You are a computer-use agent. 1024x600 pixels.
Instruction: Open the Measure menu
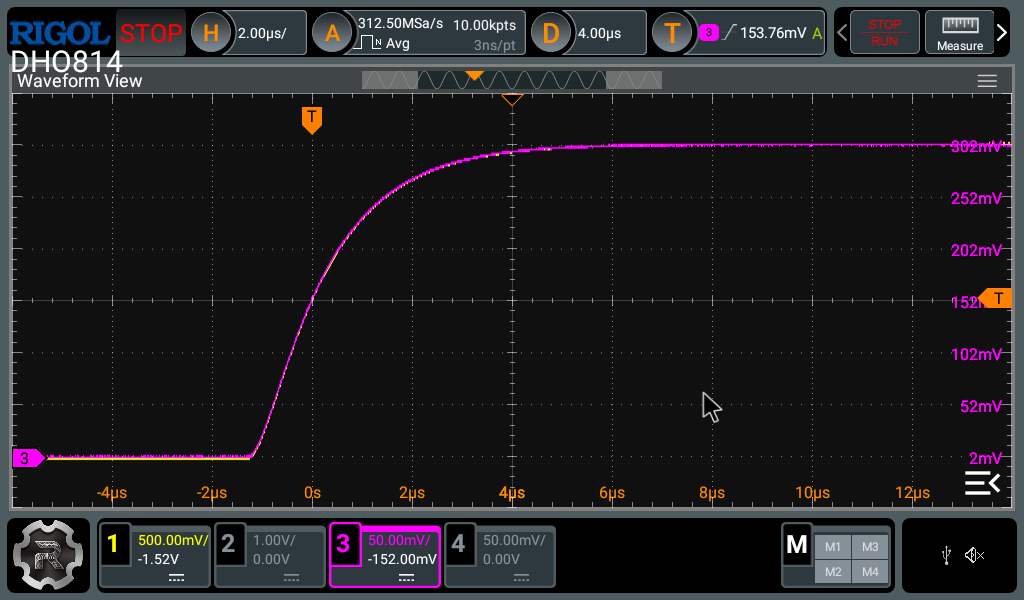(958, 32)
